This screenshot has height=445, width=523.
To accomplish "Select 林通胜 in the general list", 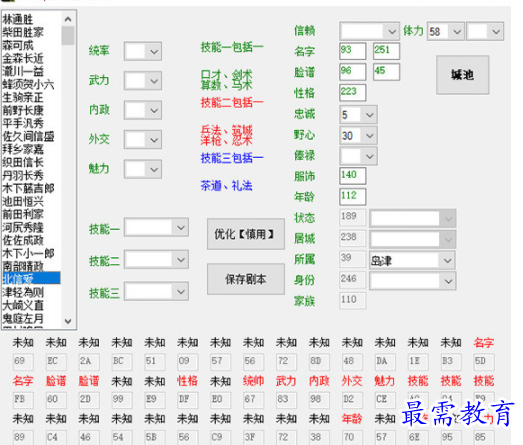I will [18, 19].
